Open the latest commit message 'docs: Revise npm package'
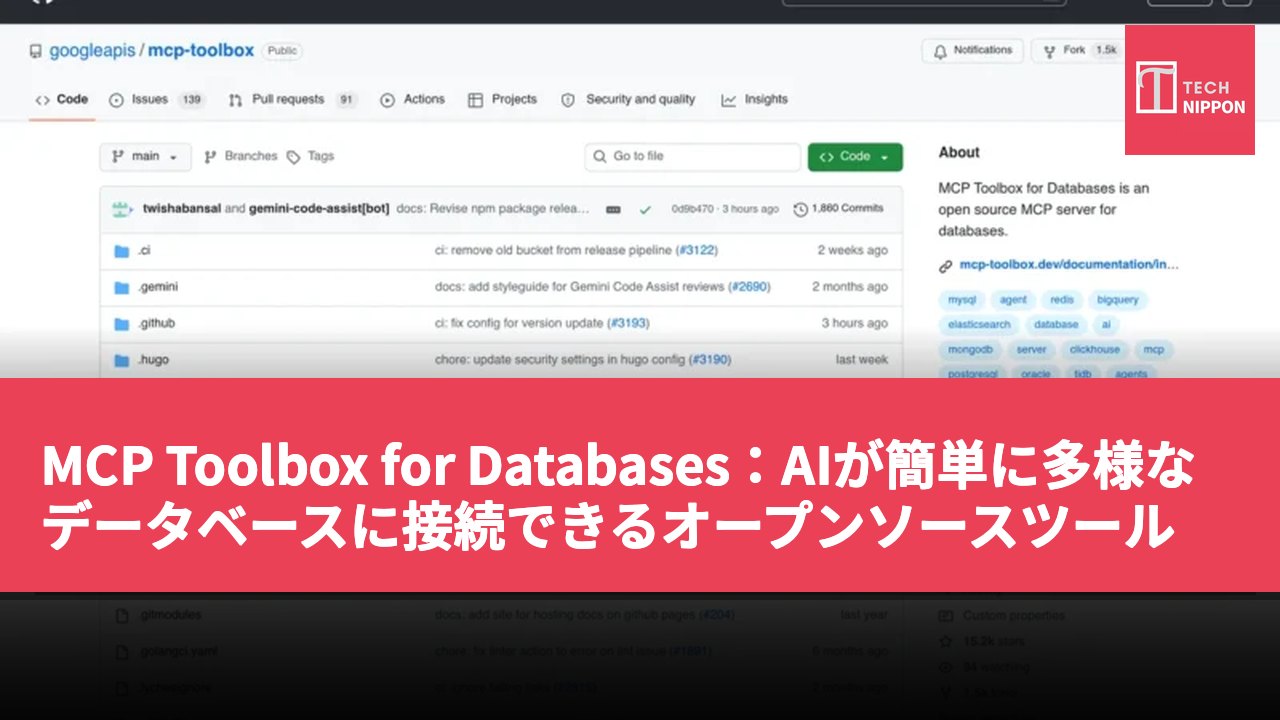 click(493, 209)
